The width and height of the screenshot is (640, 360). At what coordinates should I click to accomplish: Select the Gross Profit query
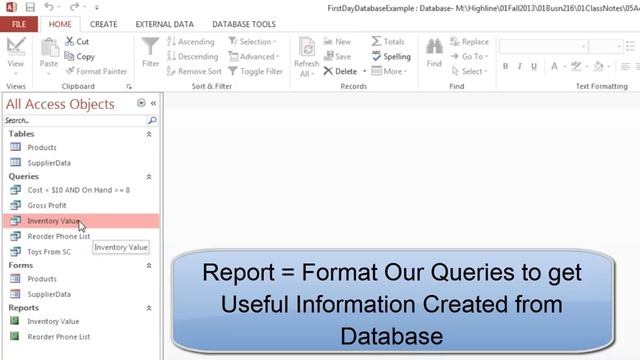pyautogui.click(x=82, y=205)
